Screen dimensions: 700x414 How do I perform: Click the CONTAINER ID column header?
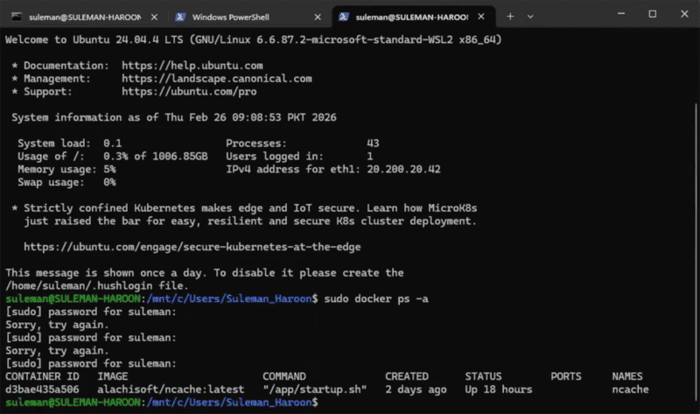pyautogui.click(x=42, y=376)
